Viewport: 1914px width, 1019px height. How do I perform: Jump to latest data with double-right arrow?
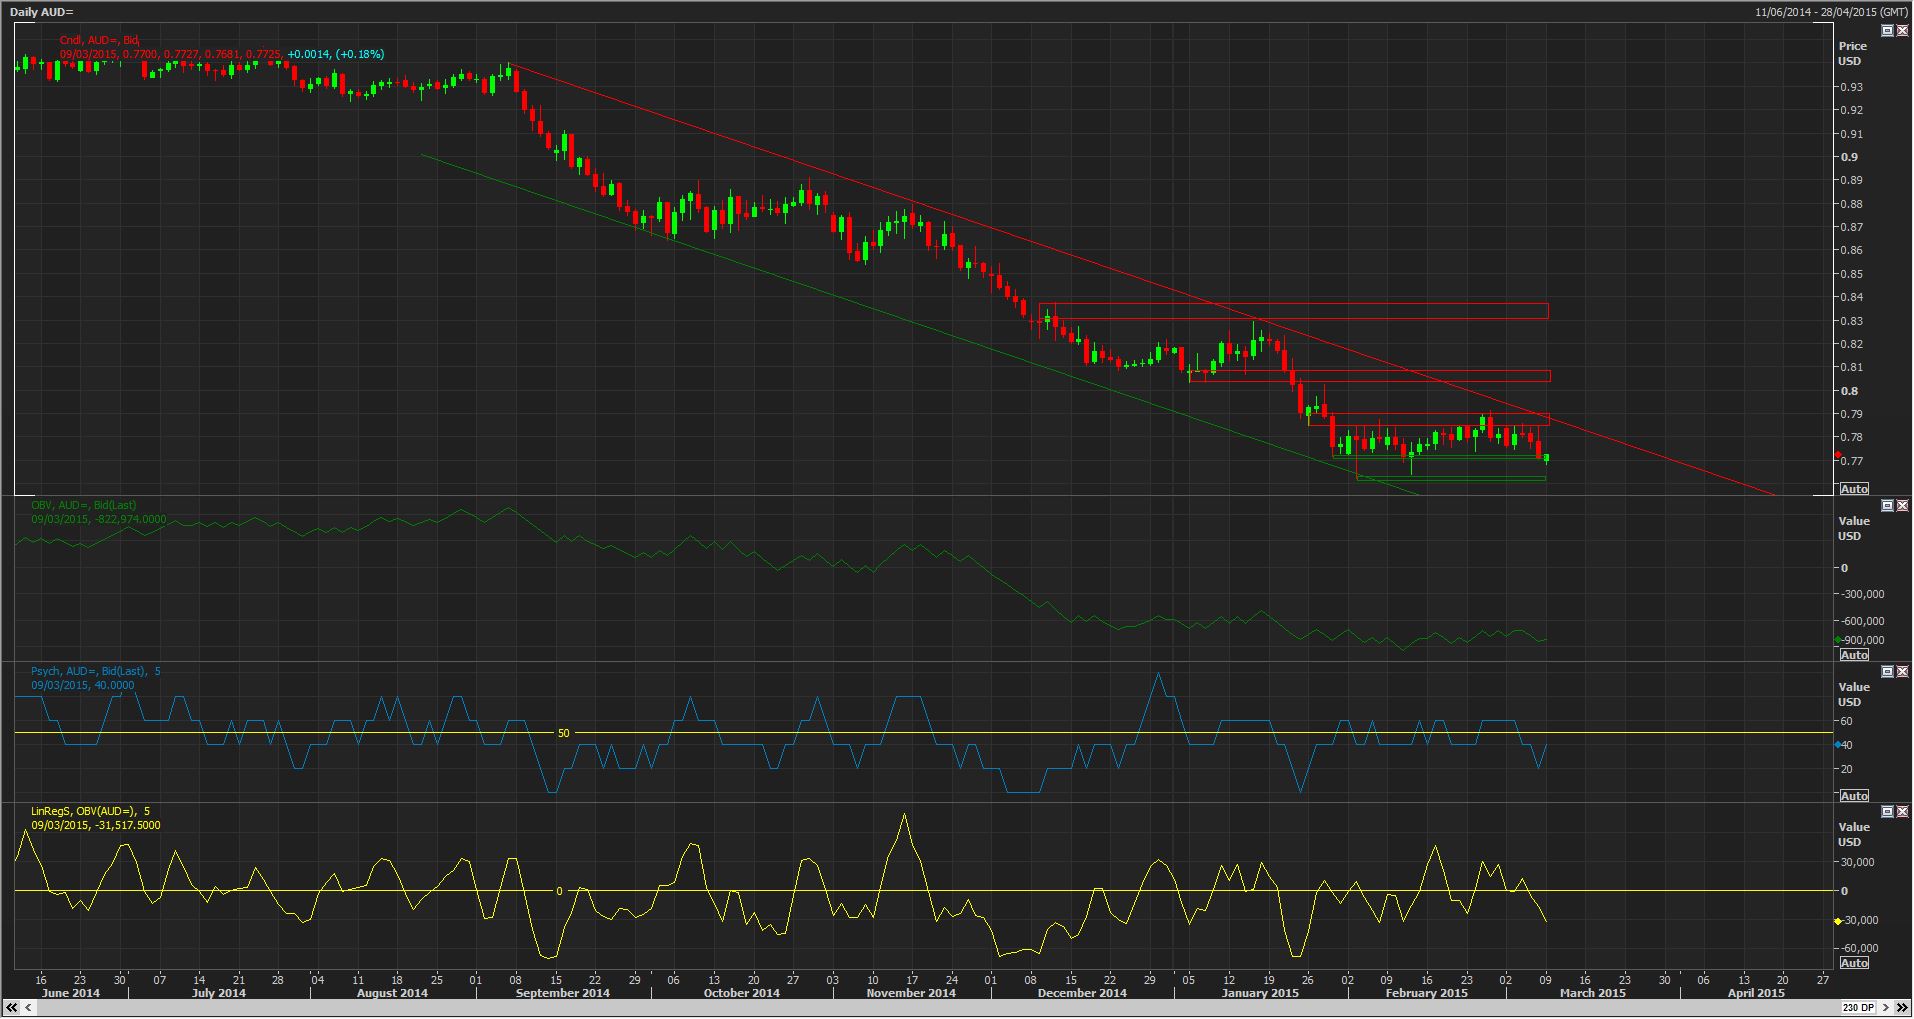[x=1902, y=1007]
